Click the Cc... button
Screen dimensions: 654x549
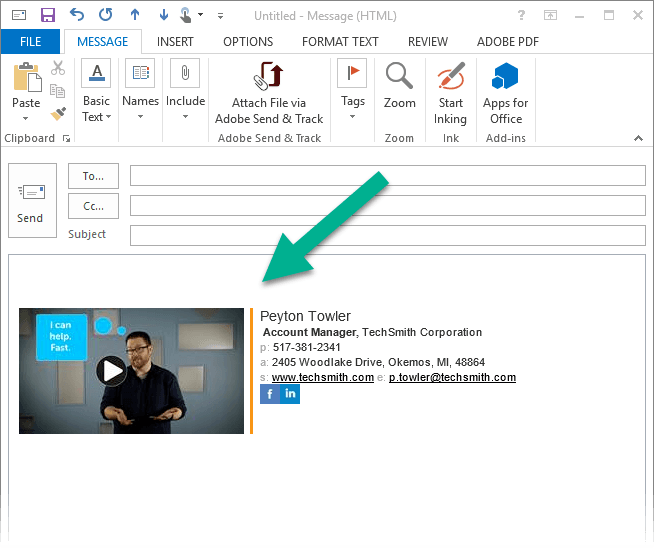point(93,206)
